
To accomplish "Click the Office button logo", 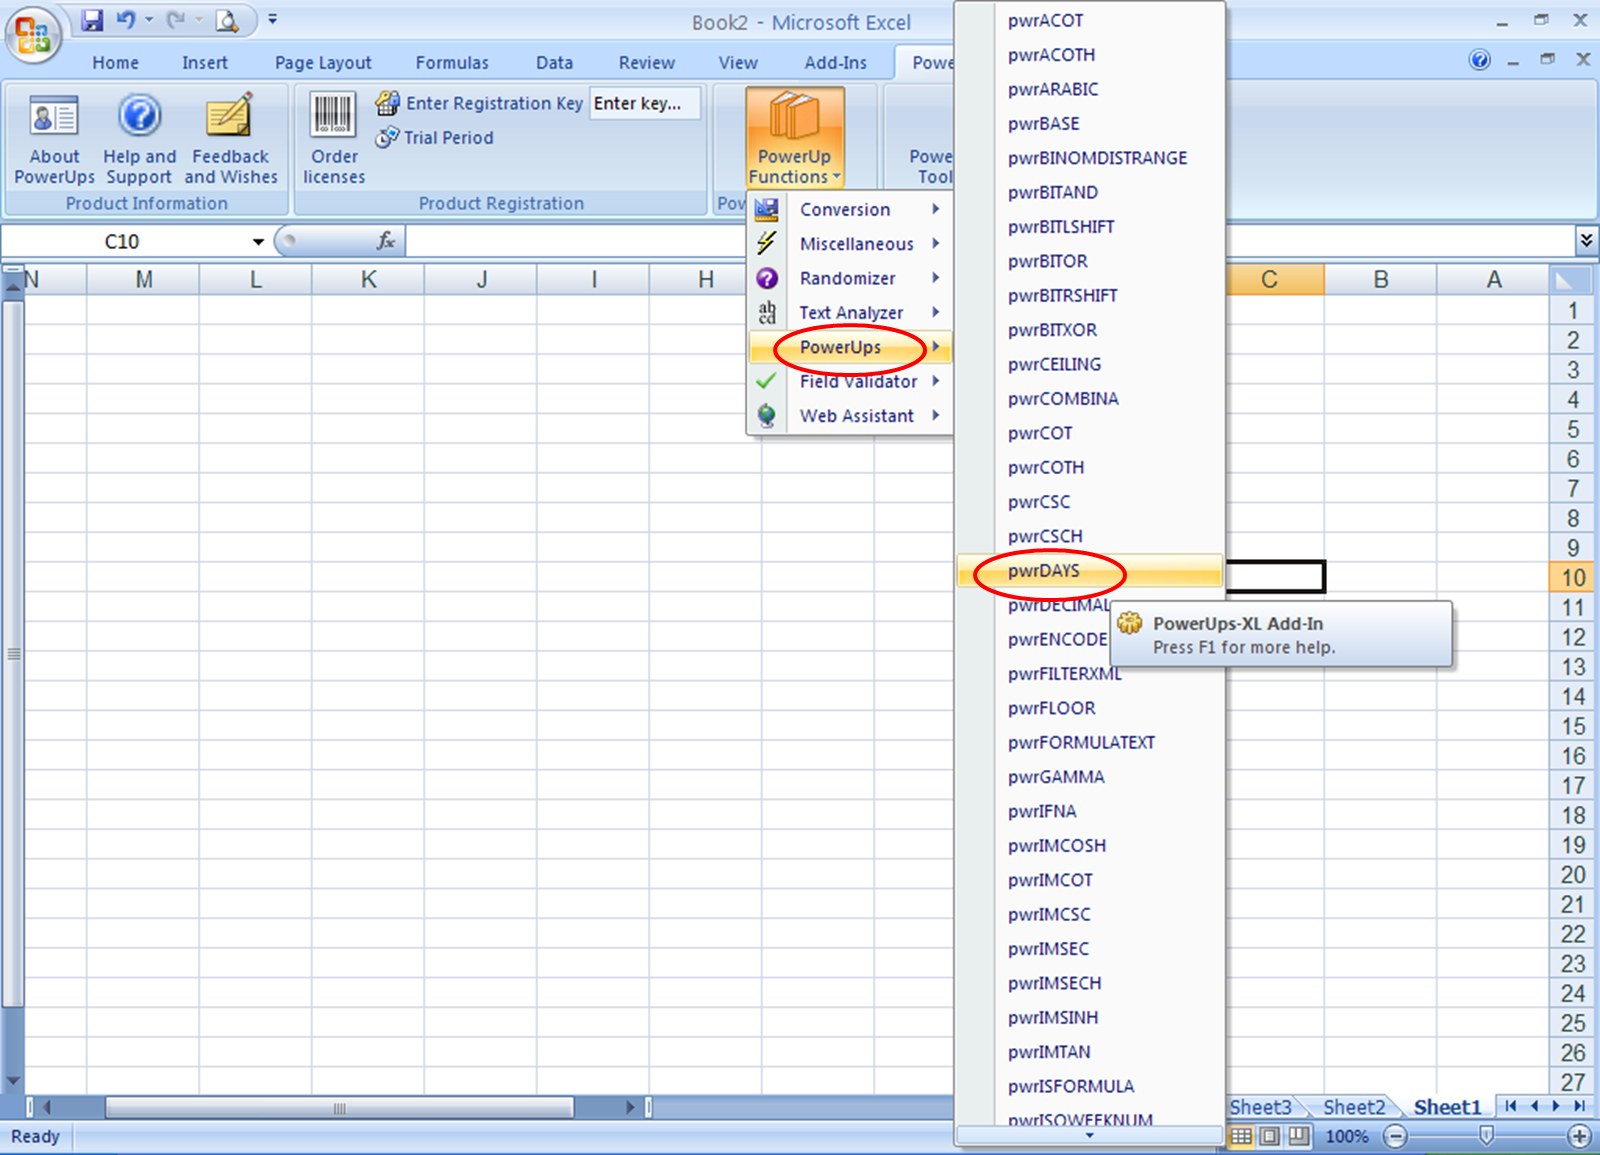I will (x=33, y=35).
